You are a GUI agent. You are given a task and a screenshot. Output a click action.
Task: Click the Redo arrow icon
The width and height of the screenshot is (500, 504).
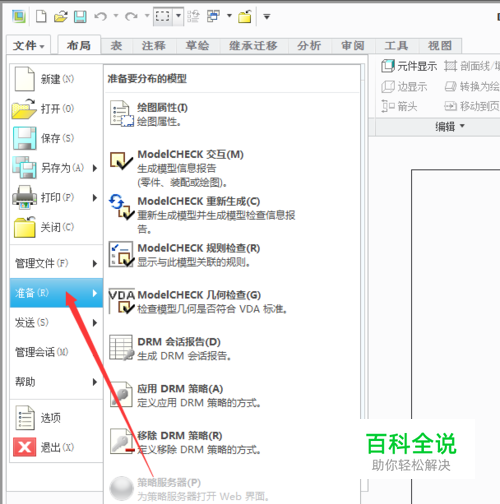[x=131, y=16]
